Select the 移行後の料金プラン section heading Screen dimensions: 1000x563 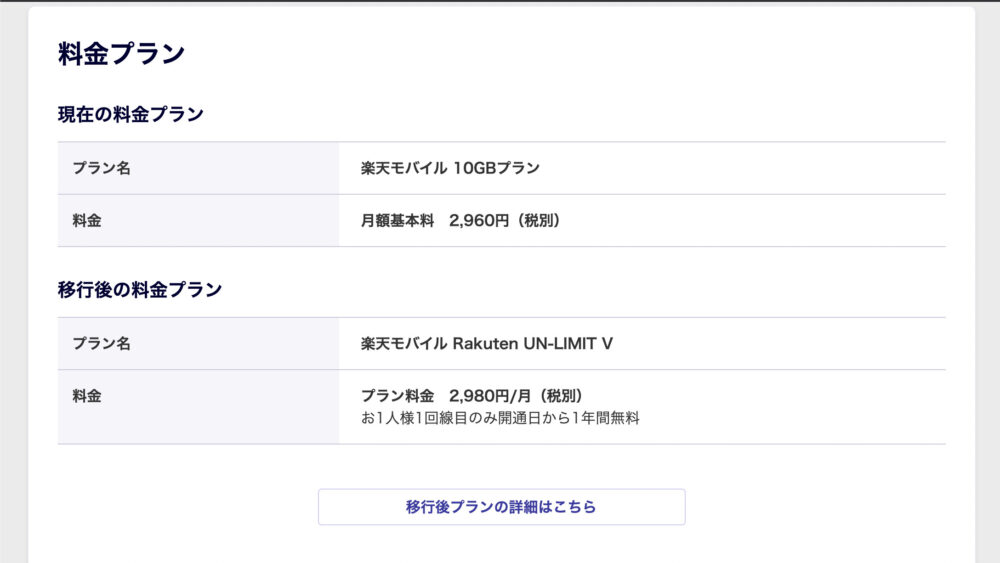coord(140,289)
